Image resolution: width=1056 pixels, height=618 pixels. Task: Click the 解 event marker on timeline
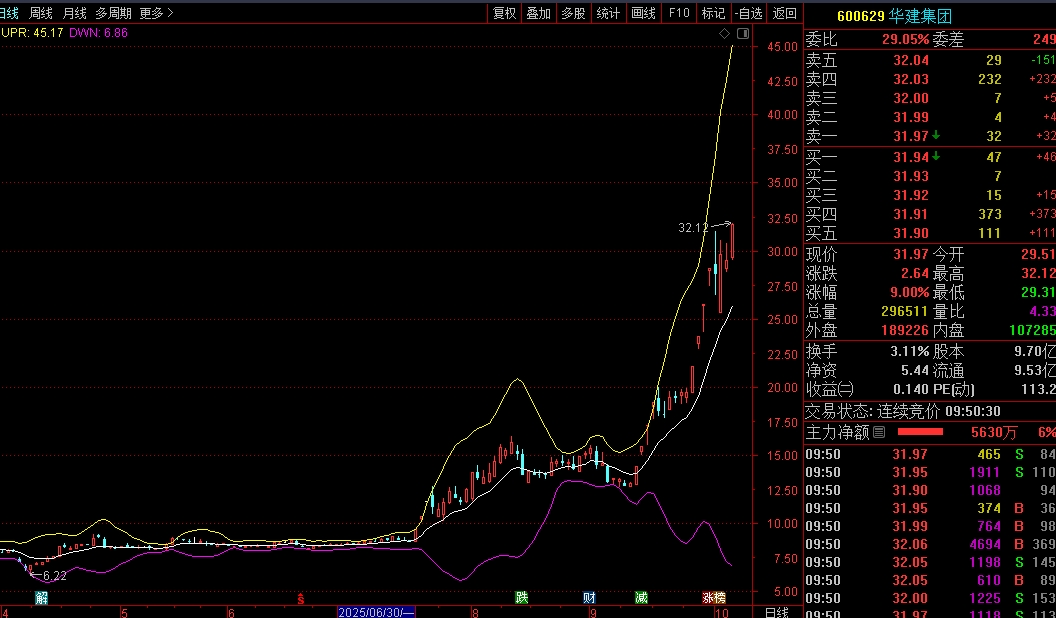click(x=41, y=597)
